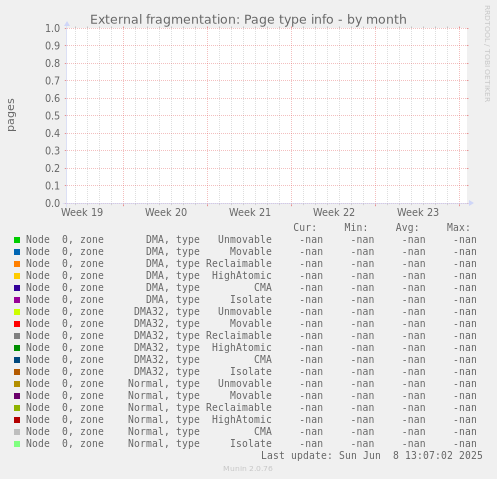Click the DMA32 CMA navy swatch
497x479 pixels.
pos(17,360)
